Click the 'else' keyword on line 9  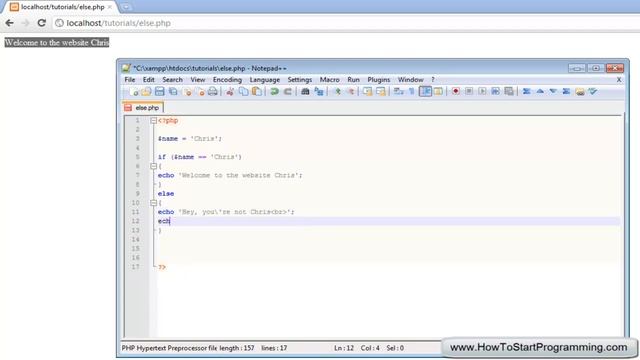(x=166, y=193)
